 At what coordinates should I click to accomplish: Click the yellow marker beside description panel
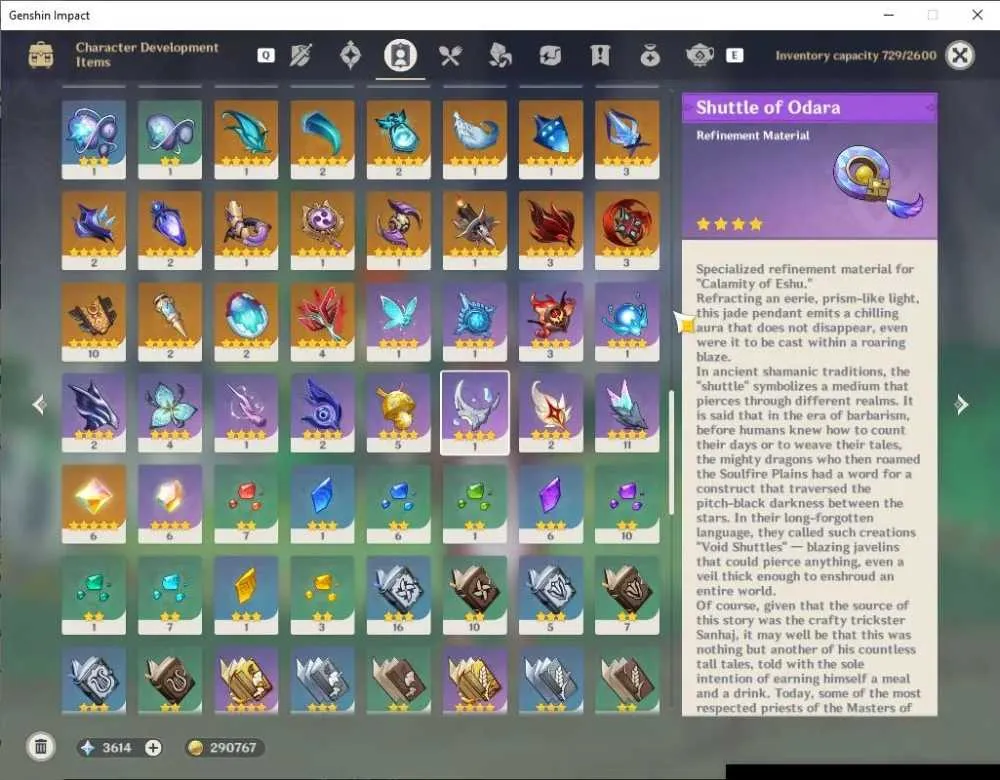pyautogui.click(x=686, y=325)
